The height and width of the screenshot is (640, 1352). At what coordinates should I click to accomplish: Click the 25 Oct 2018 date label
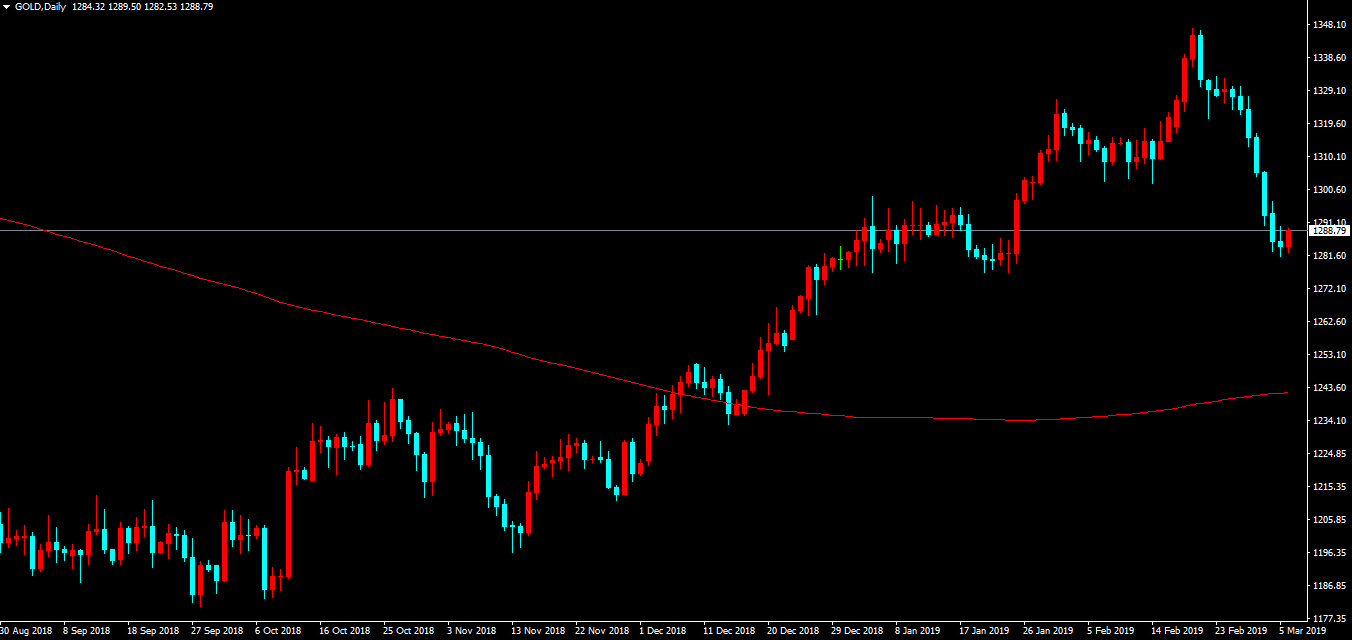pos(409,631)
